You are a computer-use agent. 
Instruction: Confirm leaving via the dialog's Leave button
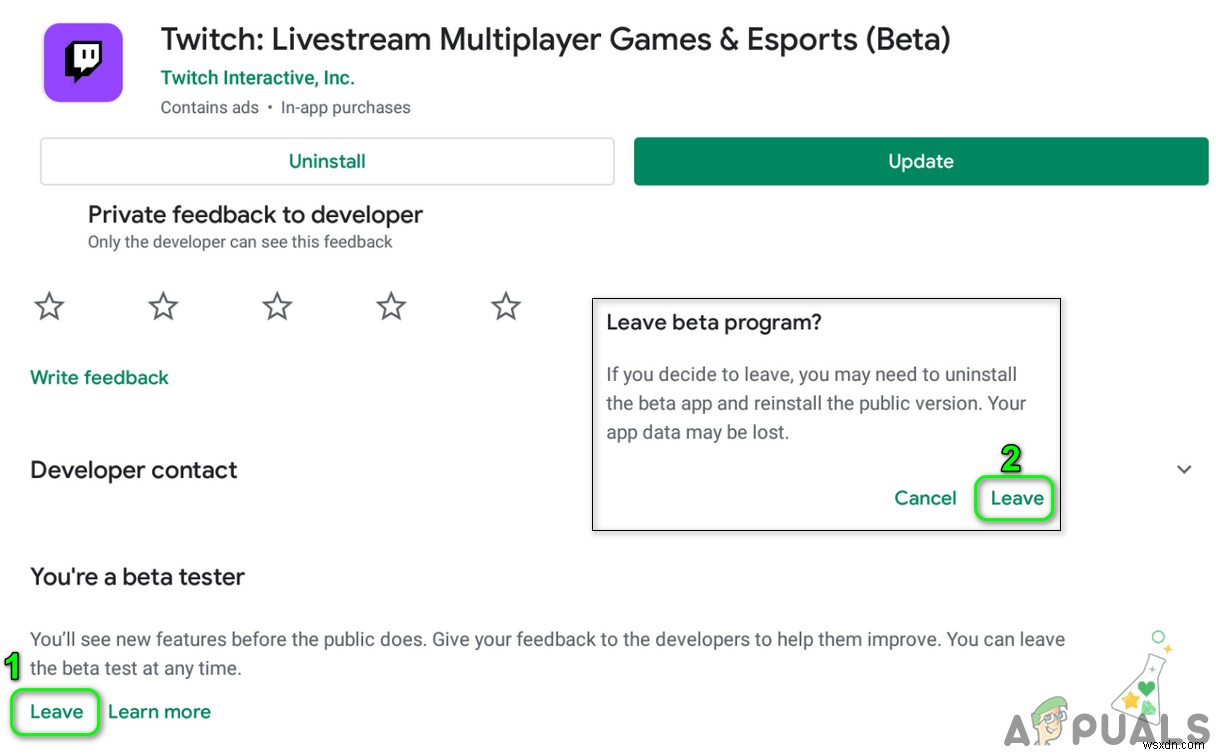pos(1014,498)
